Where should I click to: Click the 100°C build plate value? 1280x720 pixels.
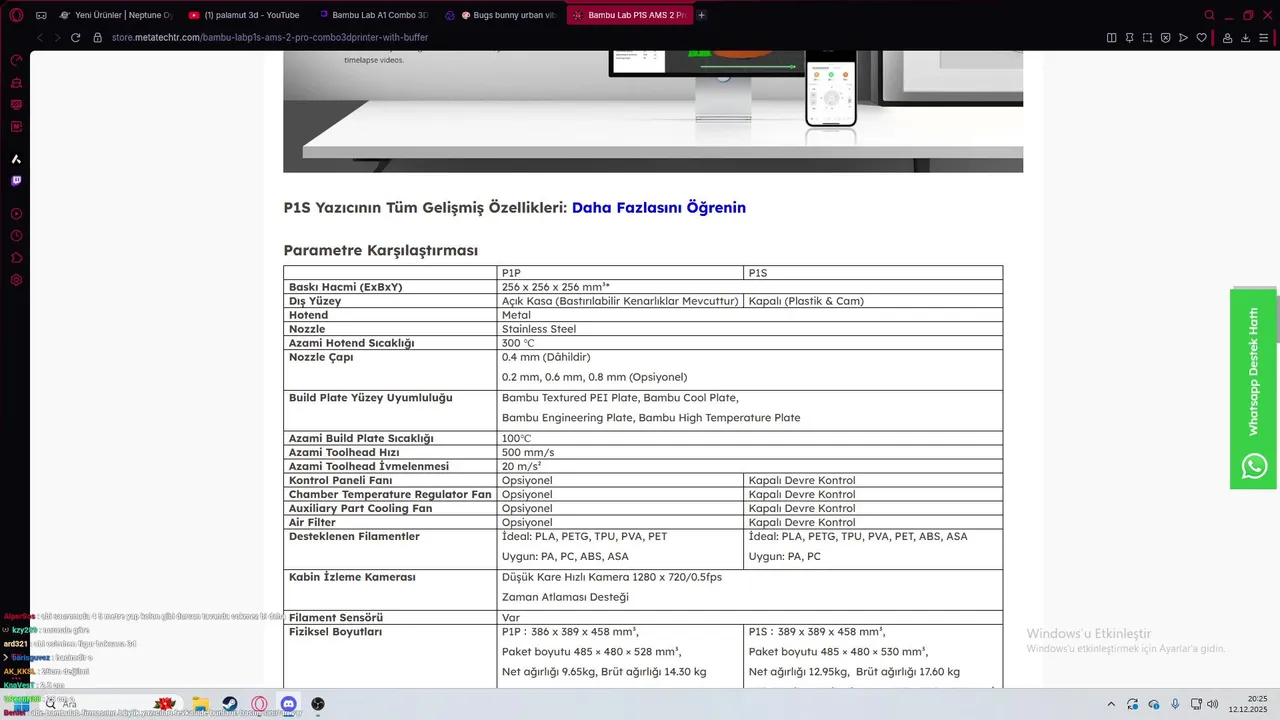(x=516, y=438)
